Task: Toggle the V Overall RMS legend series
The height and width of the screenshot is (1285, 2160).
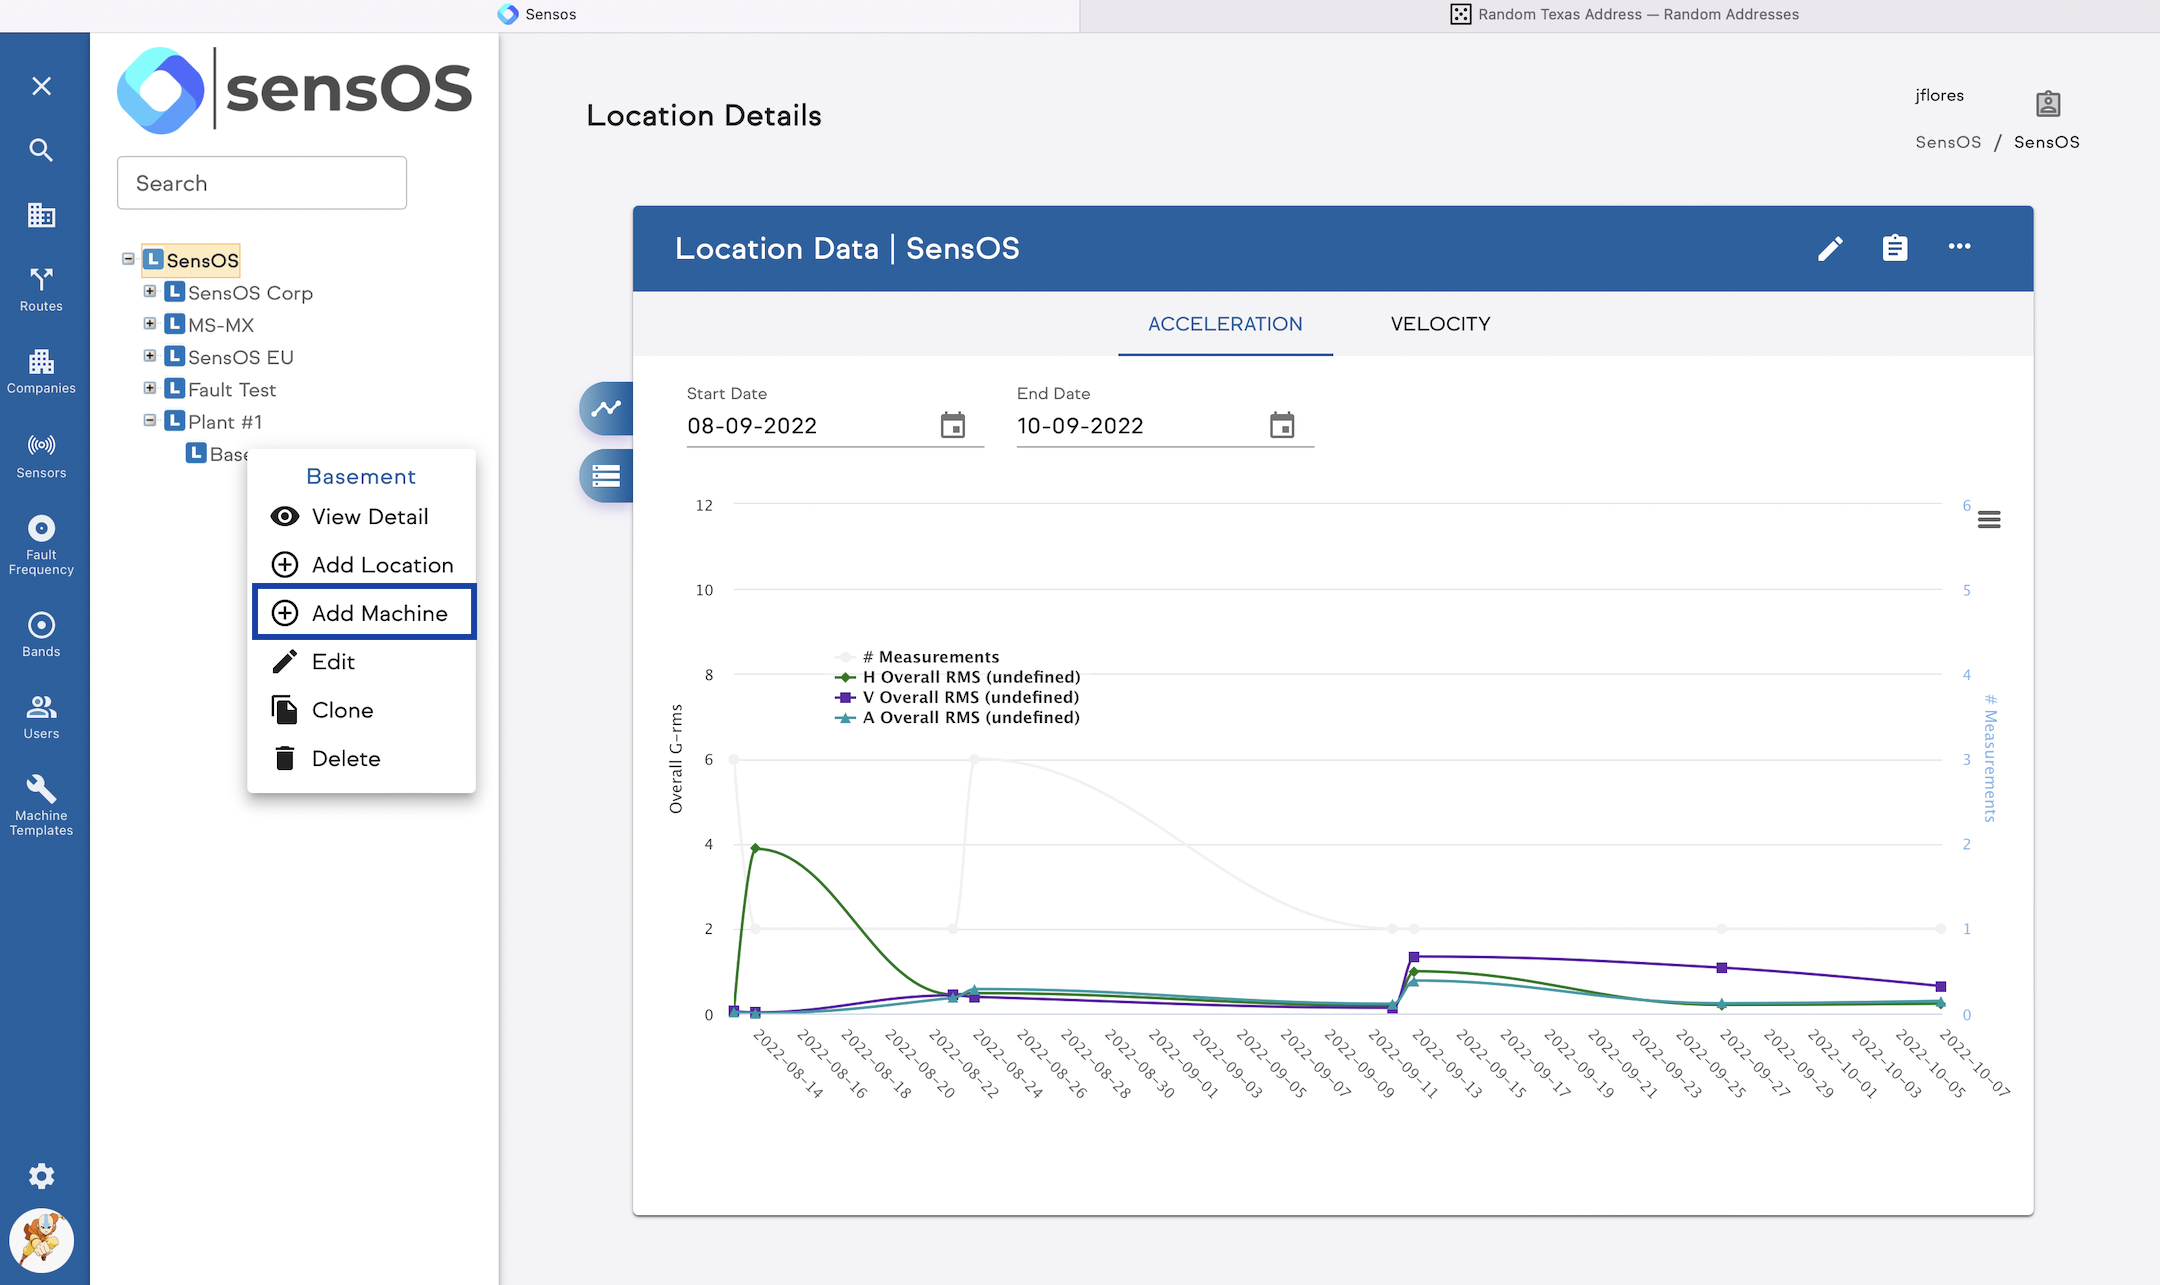Action: [x=957, y=697]
